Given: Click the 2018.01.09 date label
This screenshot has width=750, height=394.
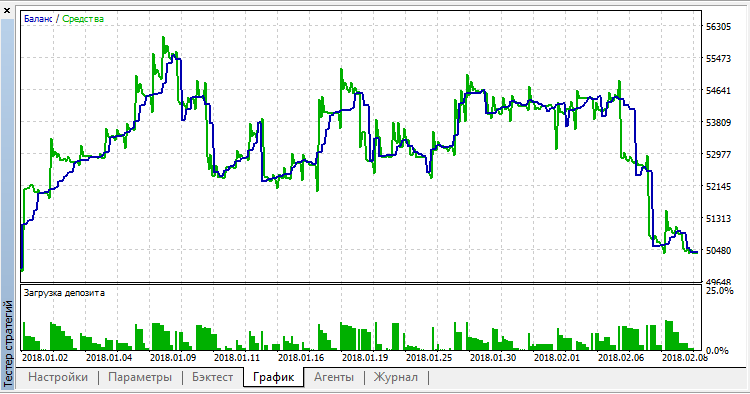Looking at the screenshot, I should click(x=173, y=358).
